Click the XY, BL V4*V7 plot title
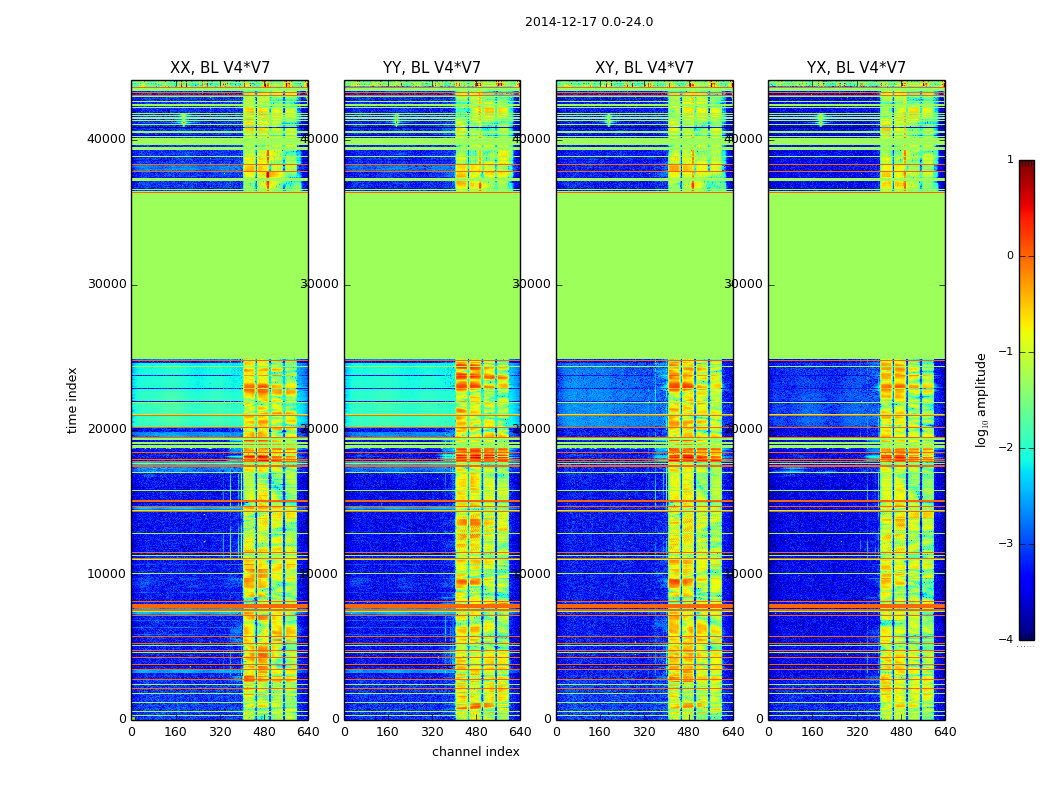The height and width of the screenshot is (800, 1050). click(644, 68)
